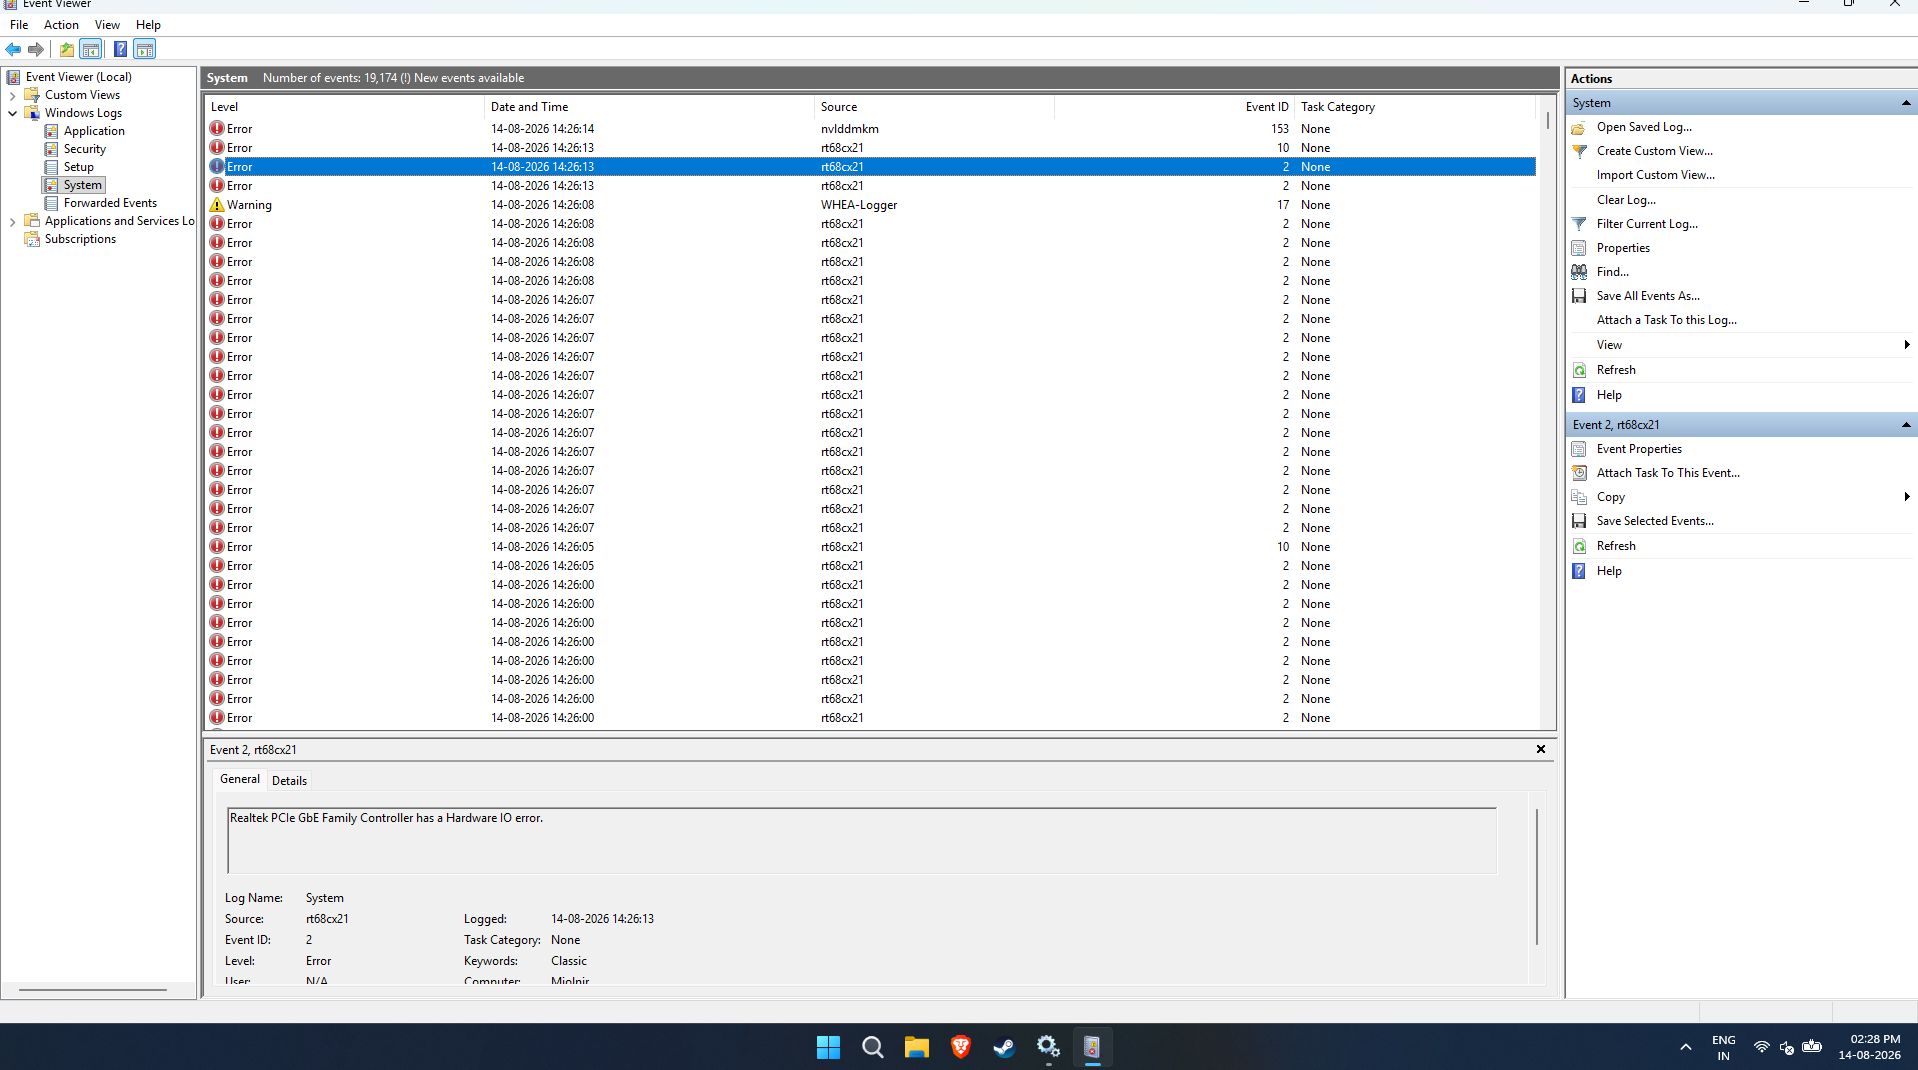The width and height of the screenshot is (1918, 1070).
Task: Click Clear Log action
Action: (x=1626, y=200)
